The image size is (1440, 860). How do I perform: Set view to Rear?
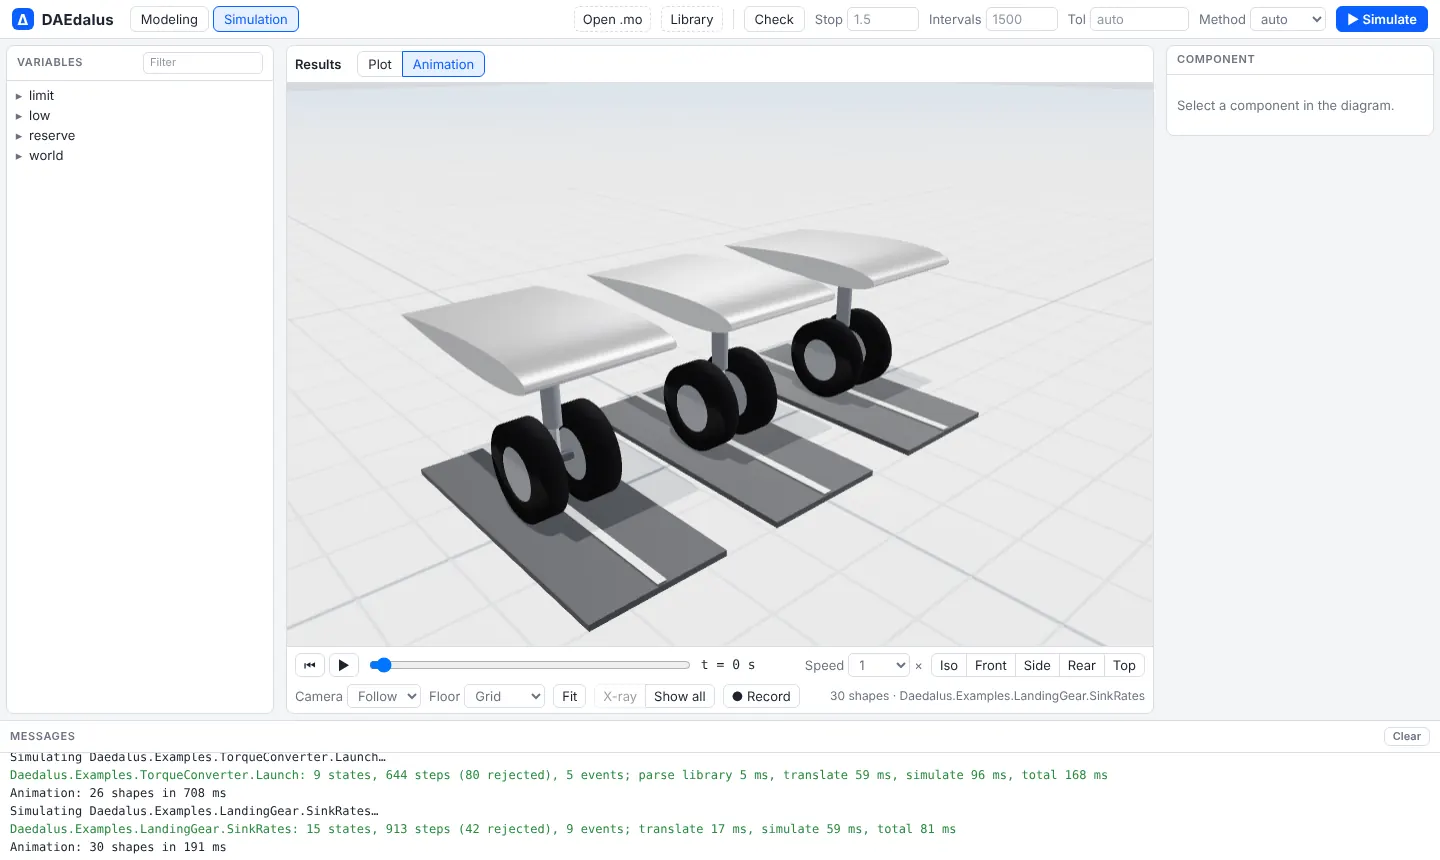(x=1082, y=665)
